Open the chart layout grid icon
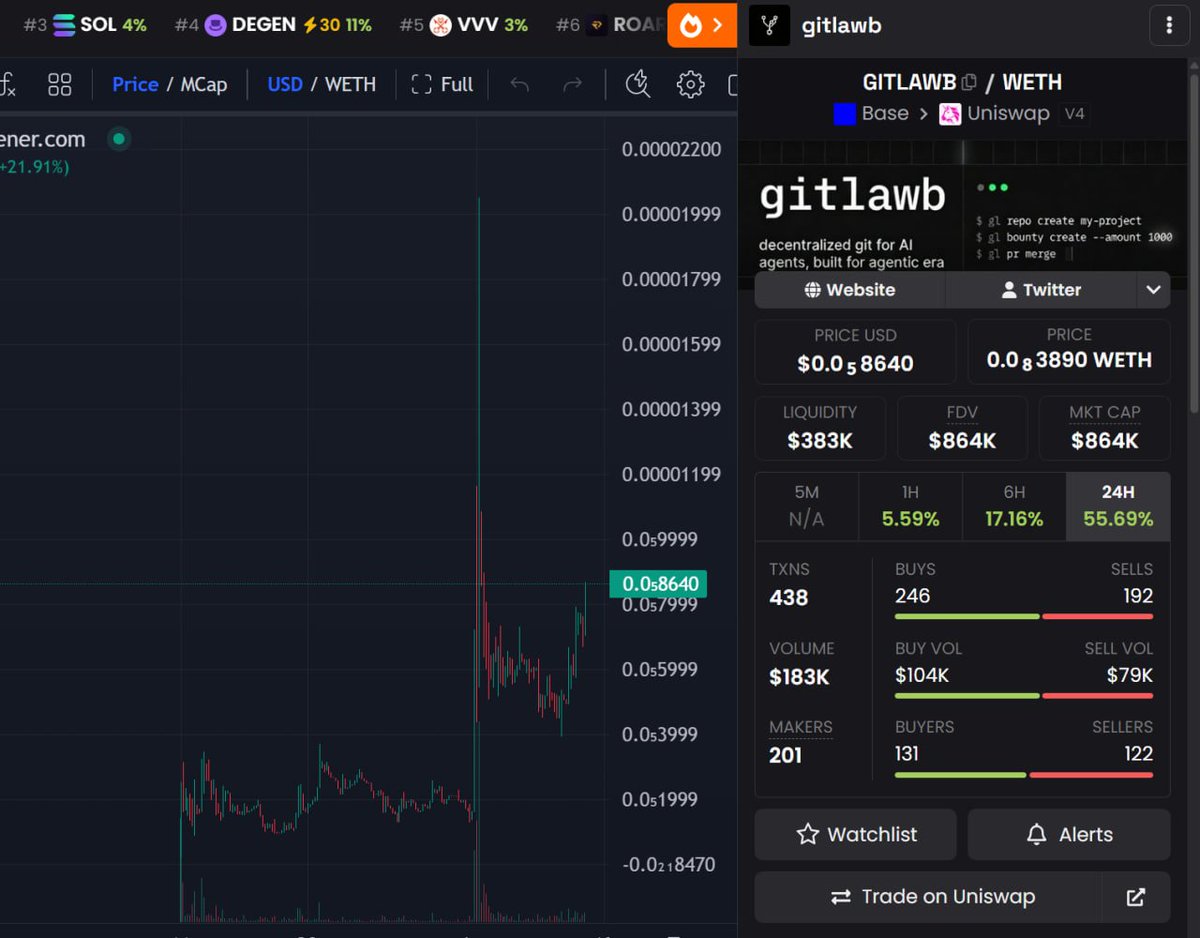Viewport: 1200px width, 938px height. (x=60, y=85)
